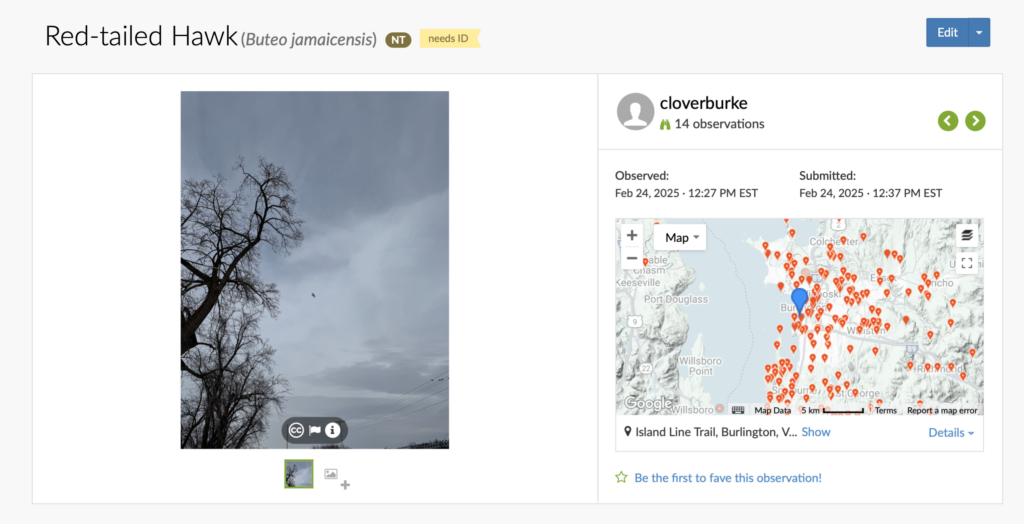
Task: Expand location Details dropdown
Action: coord(951,433)
